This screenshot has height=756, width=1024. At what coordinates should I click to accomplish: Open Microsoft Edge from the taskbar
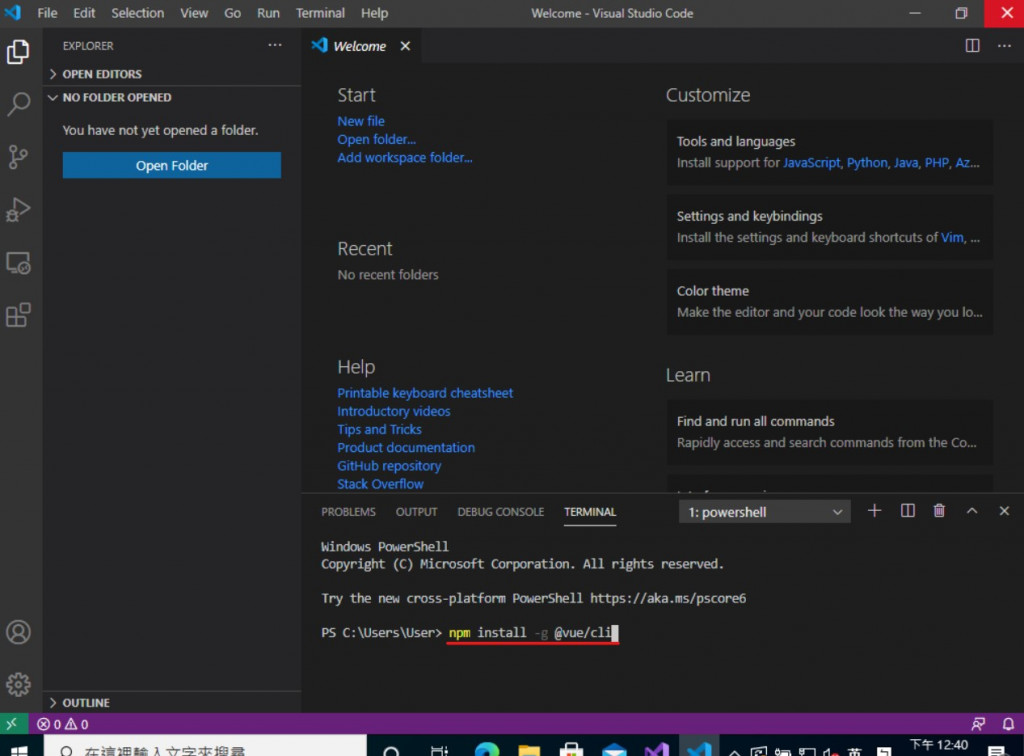pyautogui.click(x=487, y=749)
